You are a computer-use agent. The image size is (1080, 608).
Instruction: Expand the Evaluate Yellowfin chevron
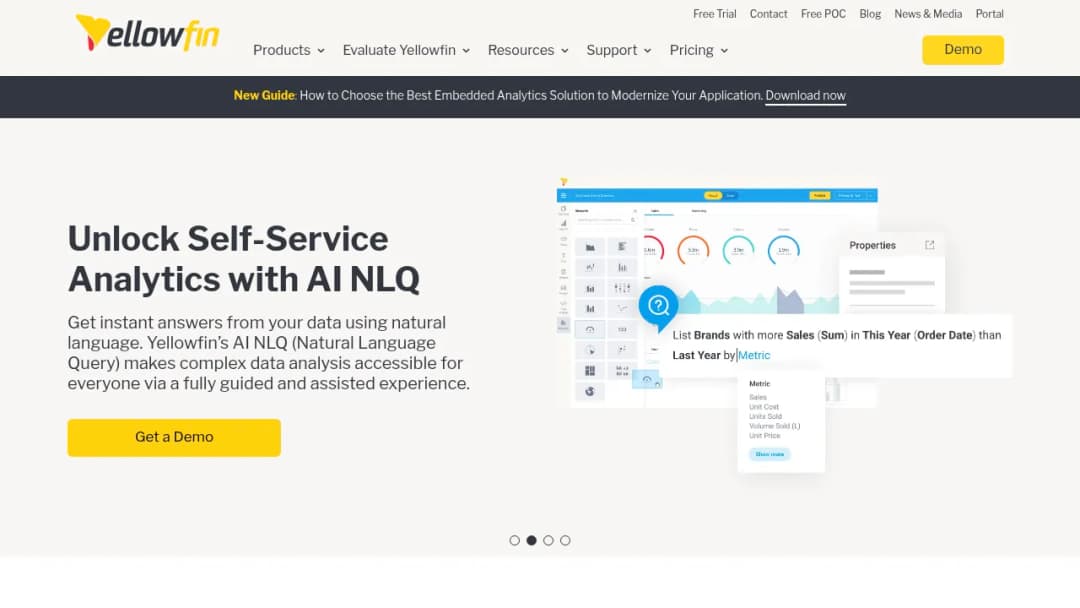coord(466,51)
